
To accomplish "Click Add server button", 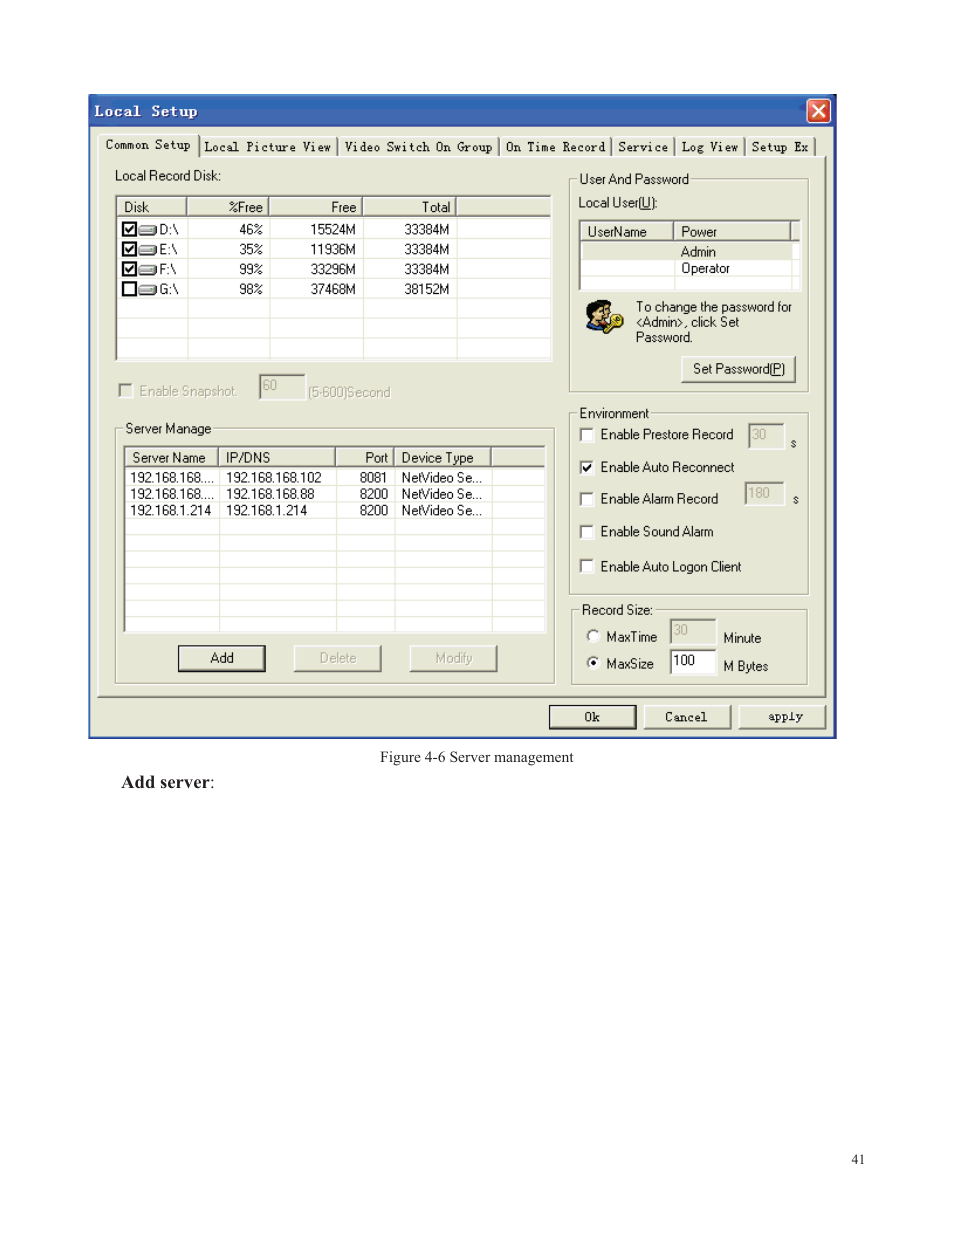I will [222, 658].
